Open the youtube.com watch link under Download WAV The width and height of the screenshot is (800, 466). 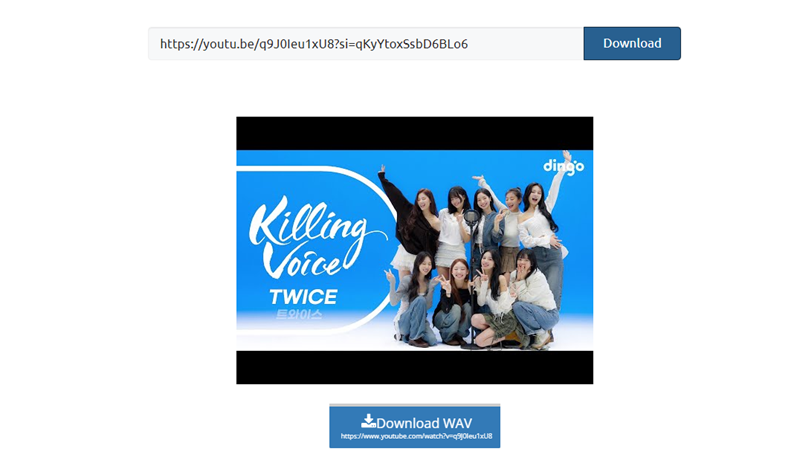pos(414,437)
